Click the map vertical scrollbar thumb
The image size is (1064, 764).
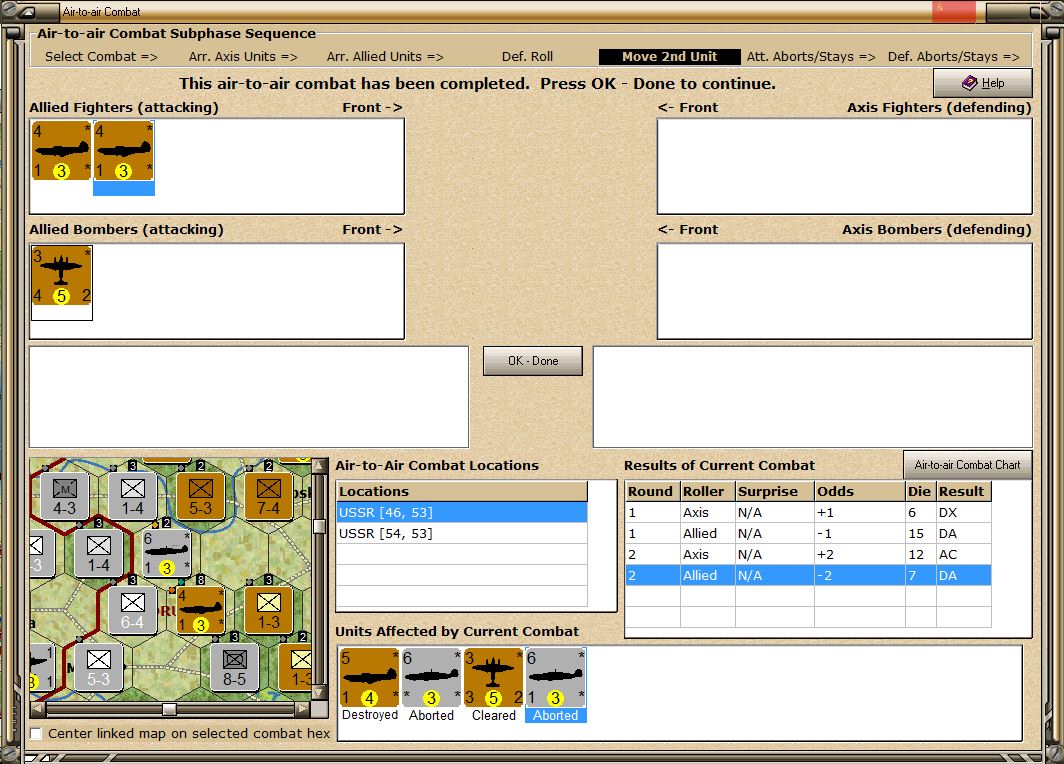[319, 527]
